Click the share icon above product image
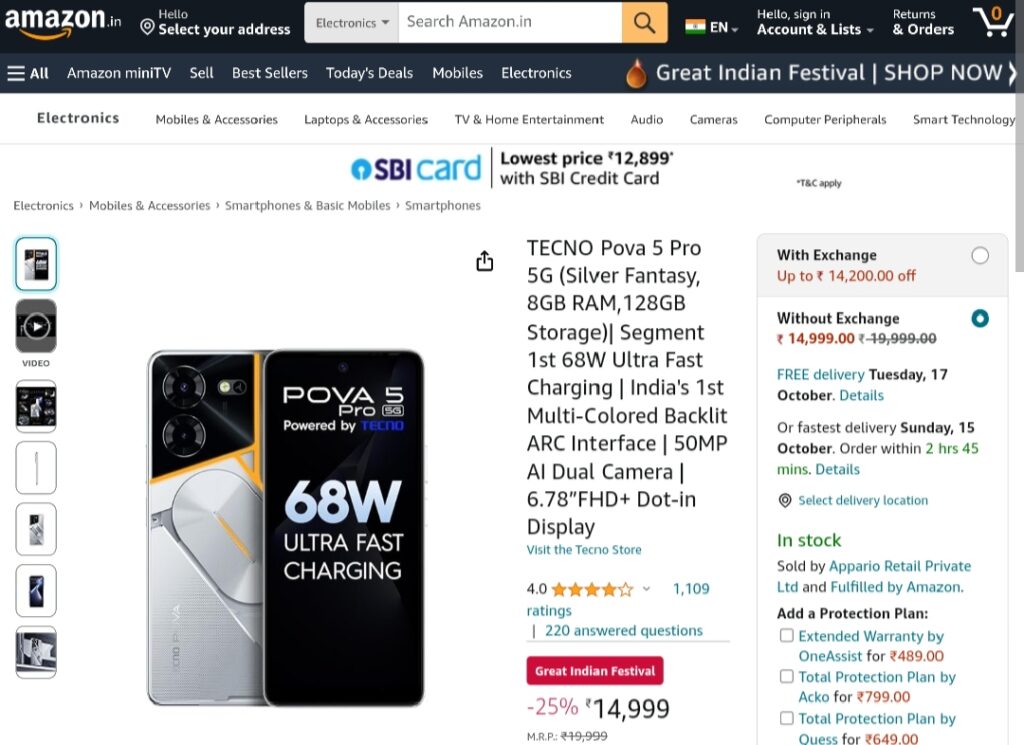This screenshot has width=1024, height=745. (x=485, y=261)
